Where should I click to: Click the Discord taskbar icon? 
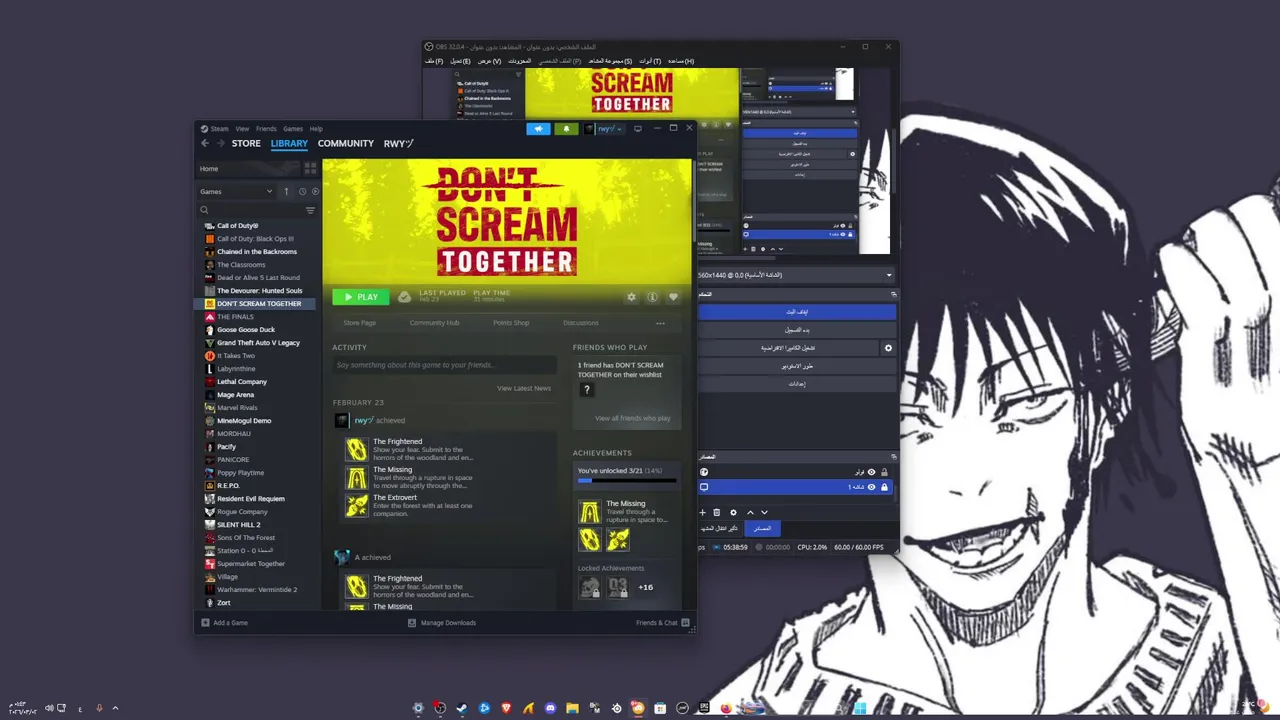point(550,708)
